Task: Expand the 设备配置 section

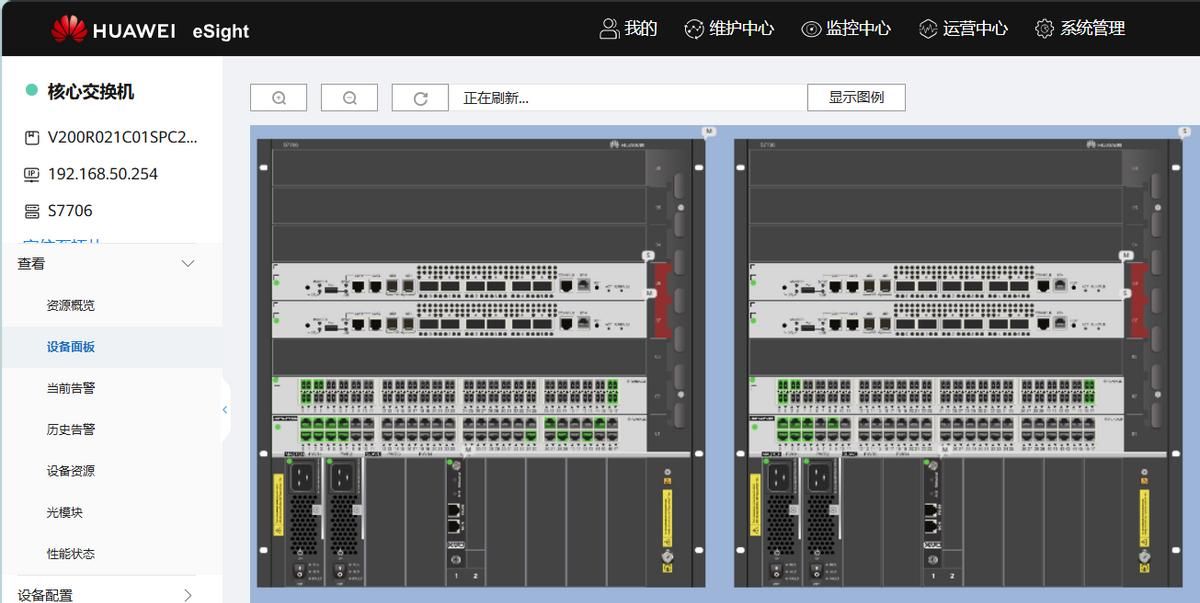Action: tap(187, 595)
